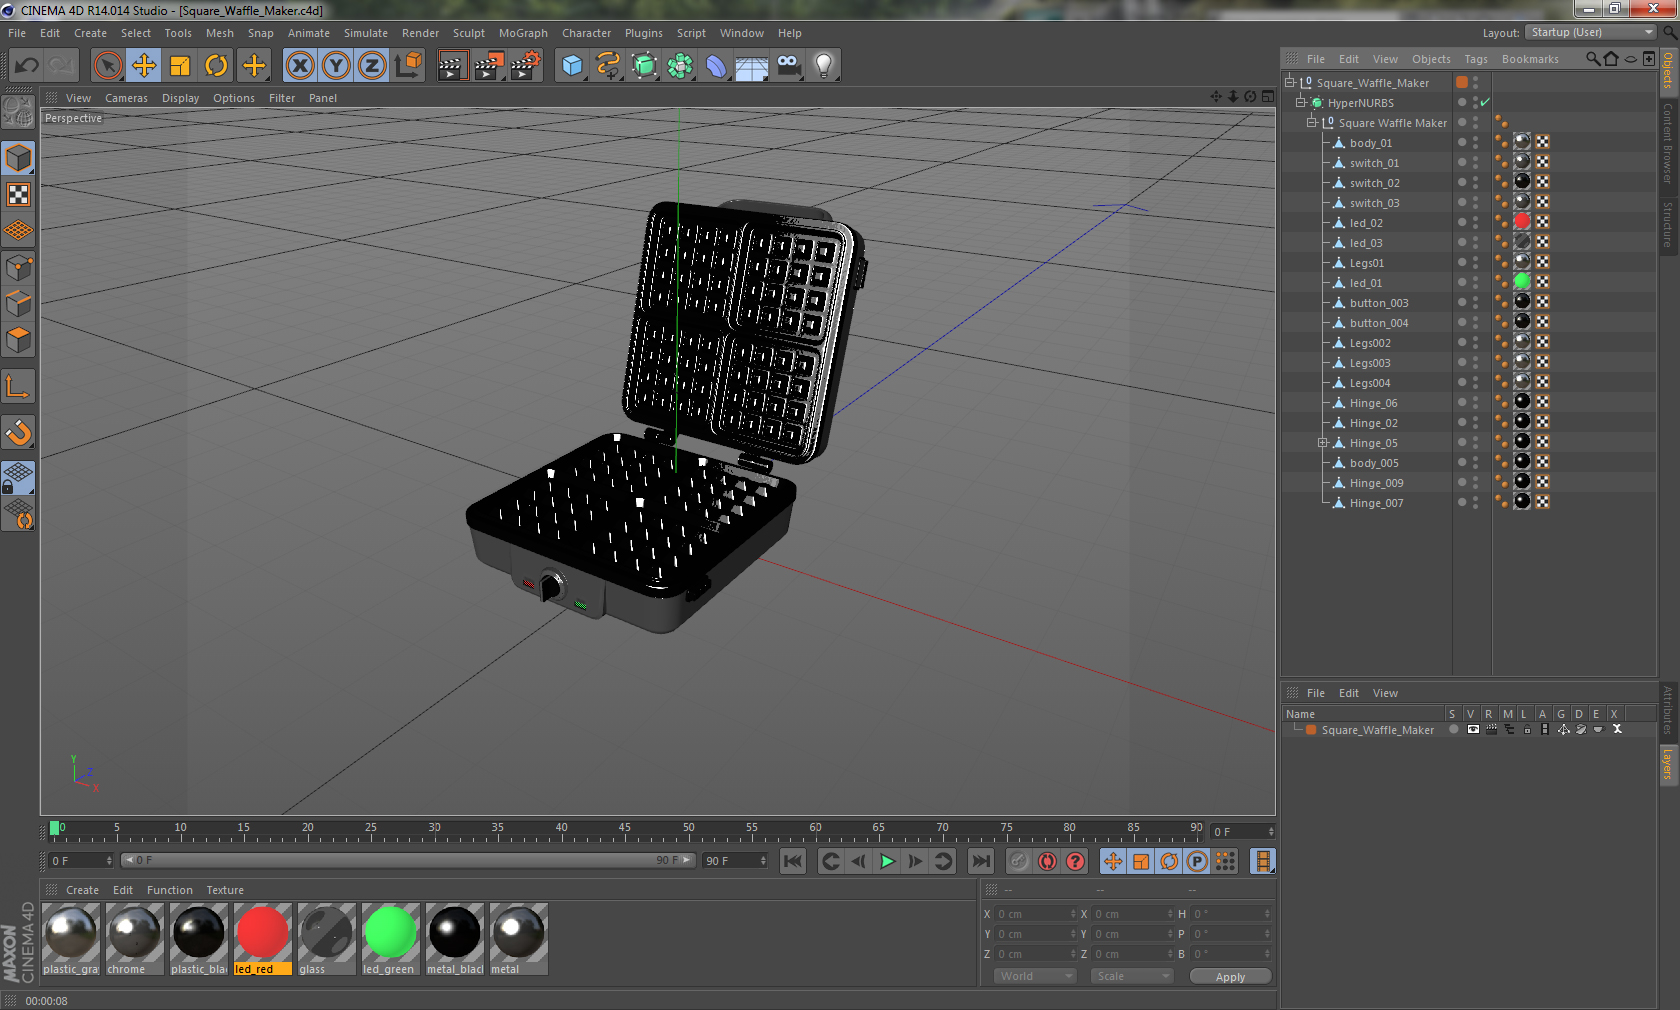Go to start of animation

tap(792, 861)
